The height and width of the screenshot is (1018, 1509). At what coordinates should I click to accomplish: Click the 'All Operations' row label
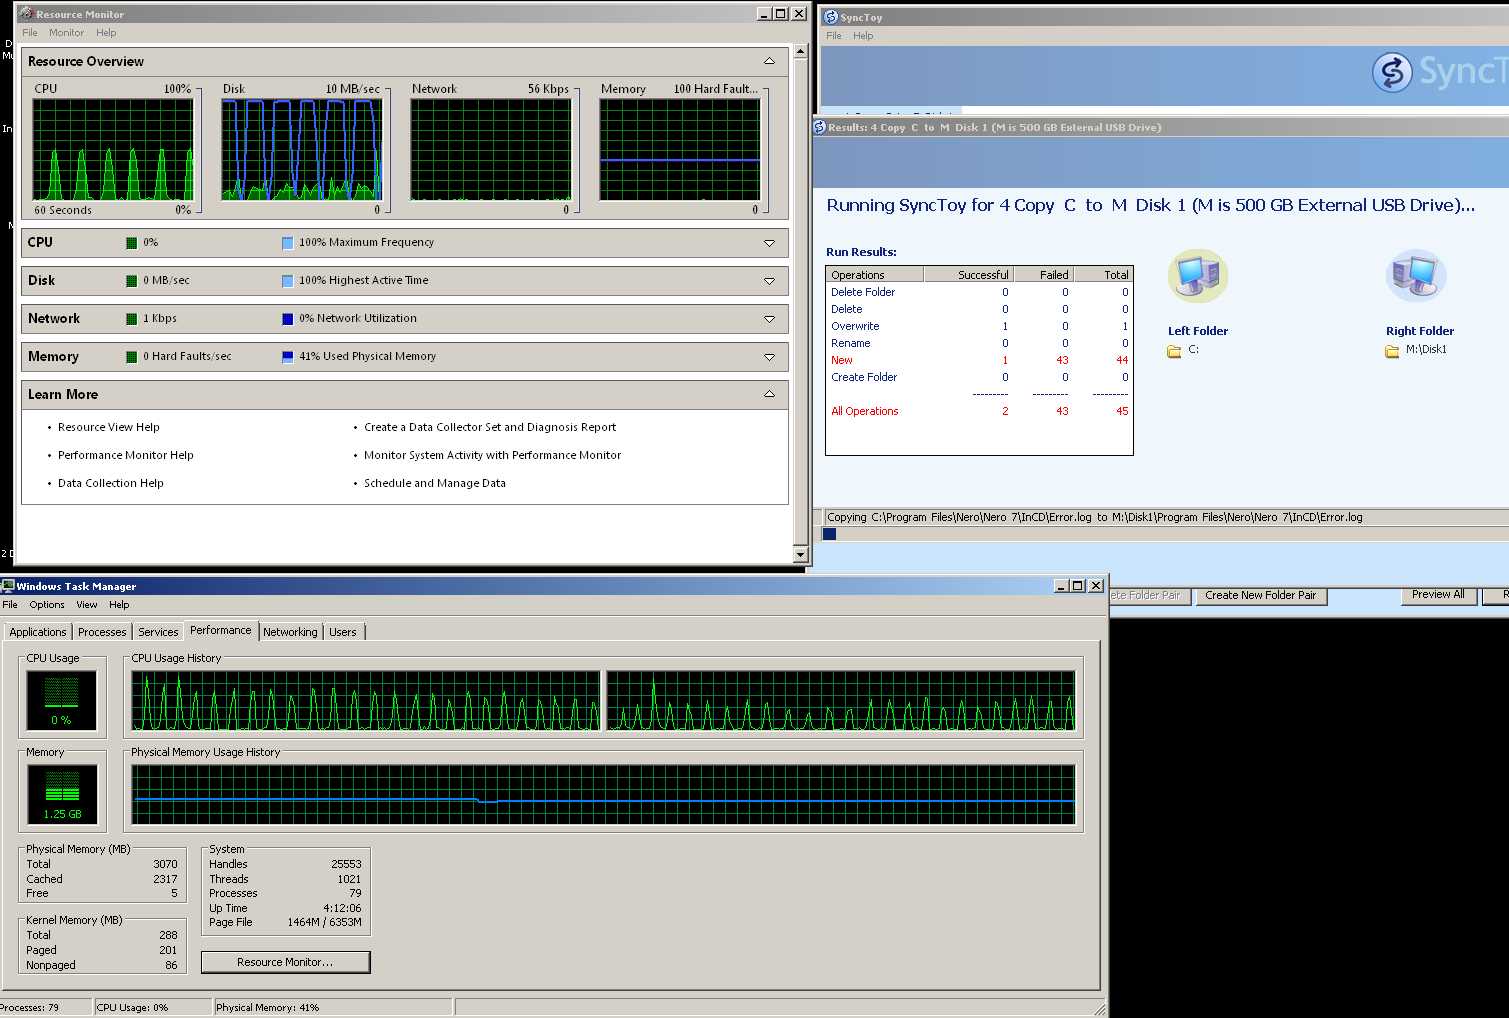click(x=865, y=412)
